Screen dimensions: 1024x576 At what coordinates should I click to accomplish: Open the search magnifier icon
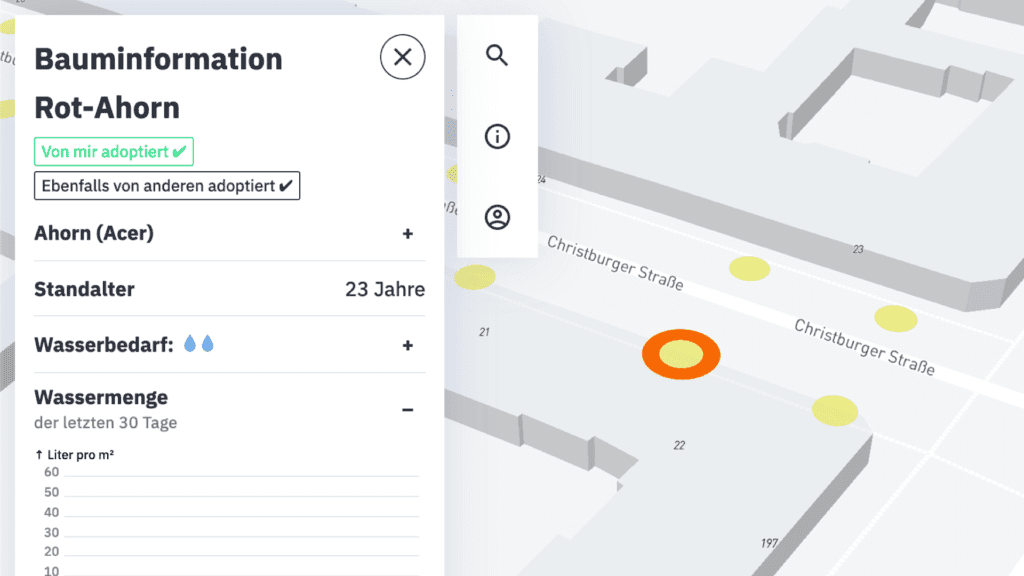click(x=497, y=56)
